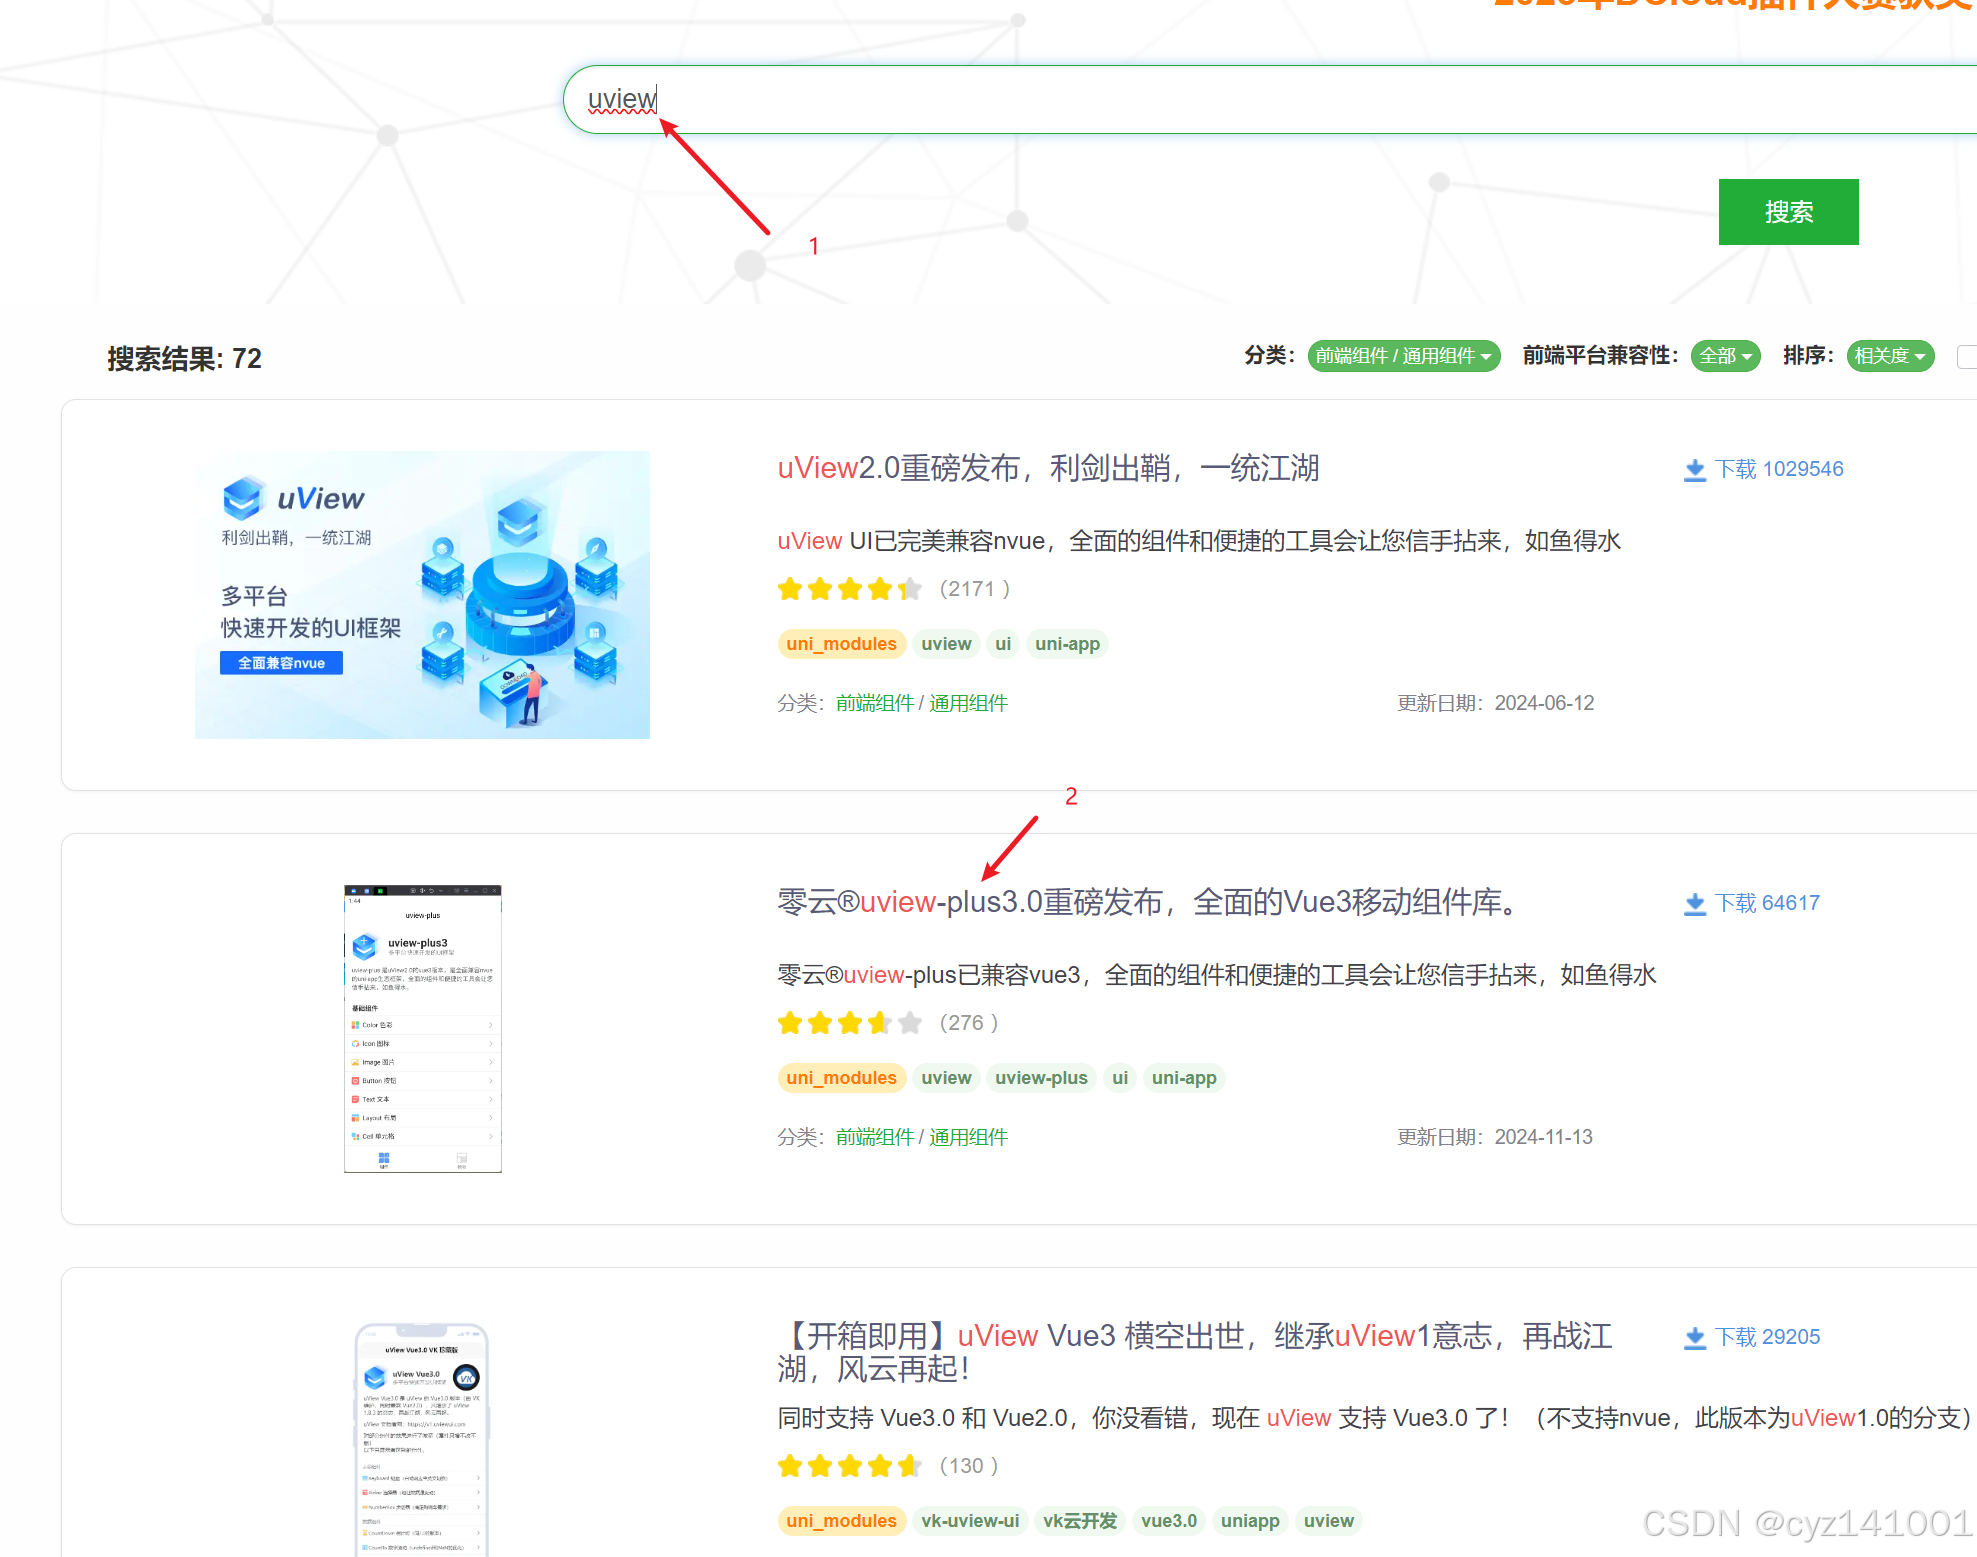
Task: Expand the 全部 platform compatibility dropdown
Action: (x=1725, y=356)
